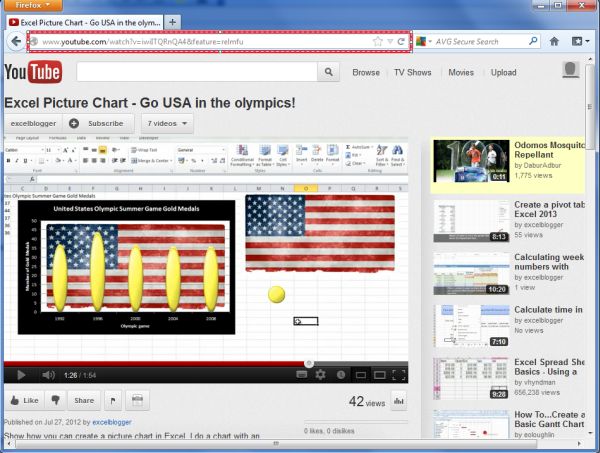Click the vertical page scrollbar
Screen dimensions: 600x453
[590, 107]
